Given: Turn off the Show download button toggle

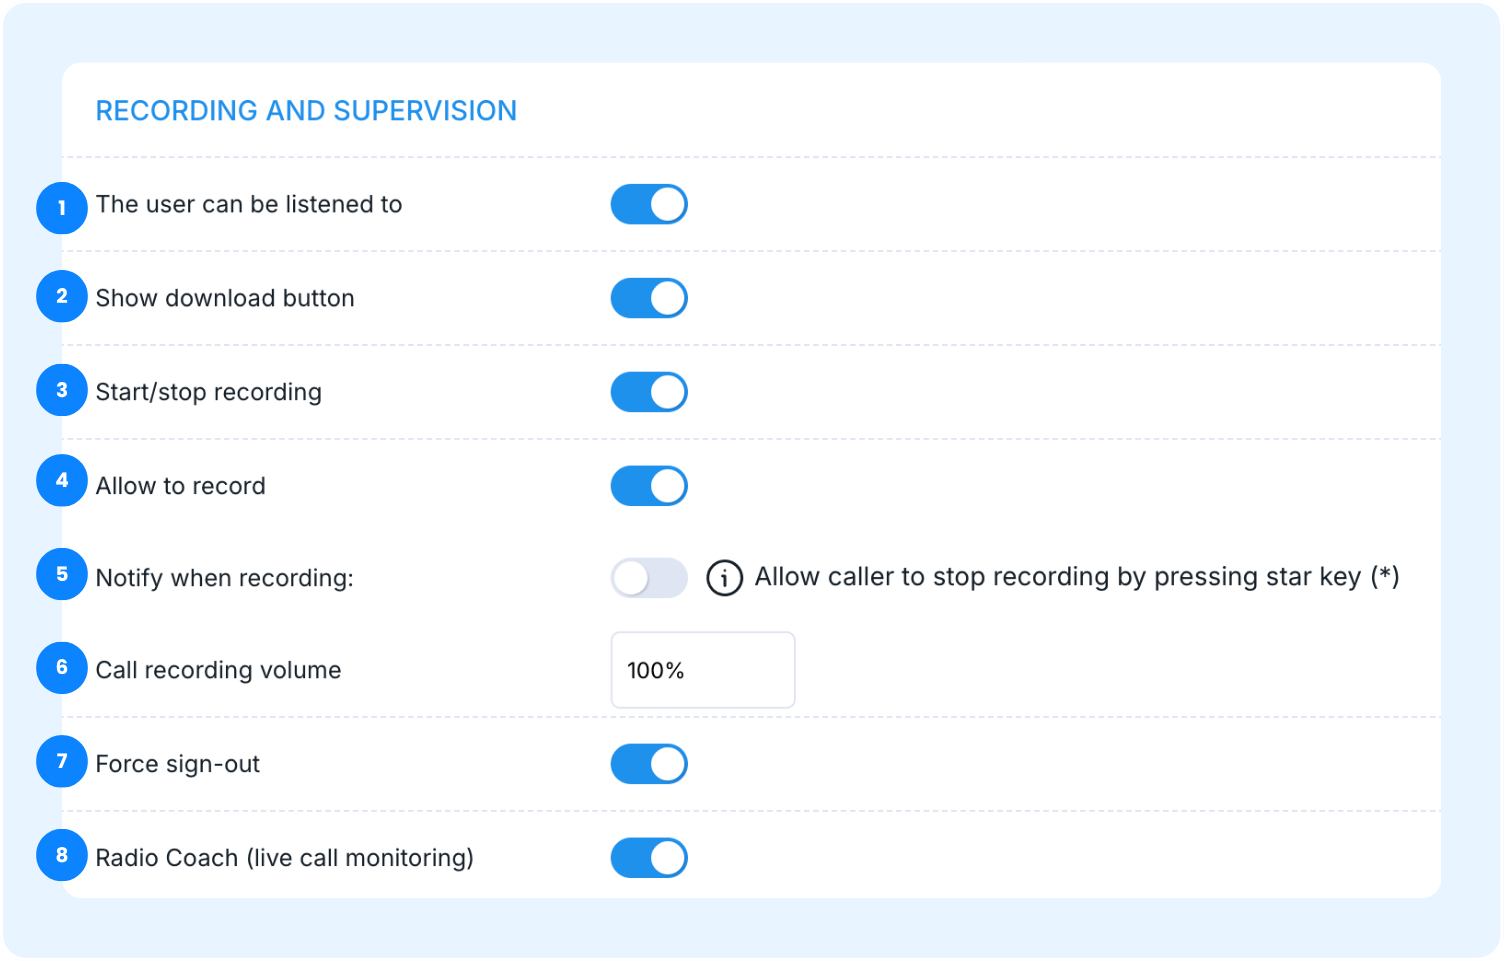Looking at the screenshot, I should tap(649, 298).
